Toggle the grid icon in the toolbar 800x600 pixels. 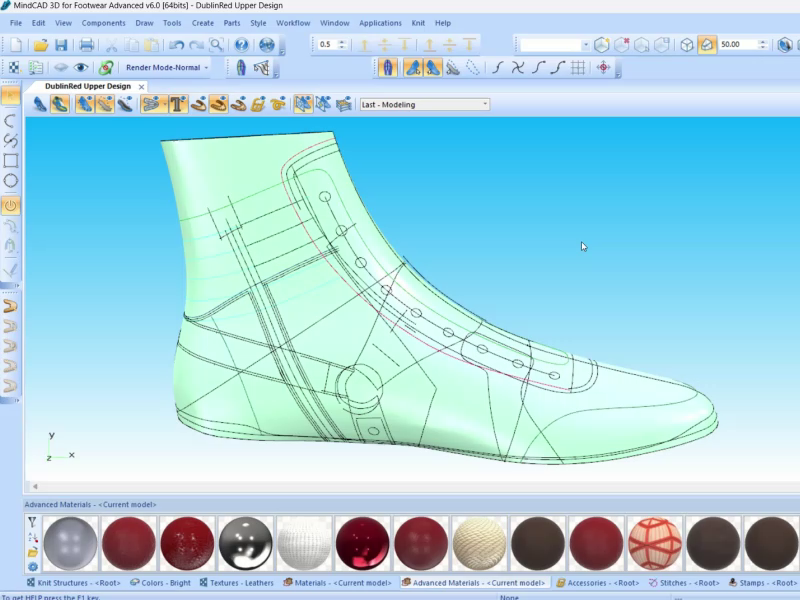pyautogui.click(x=578, y=67)
